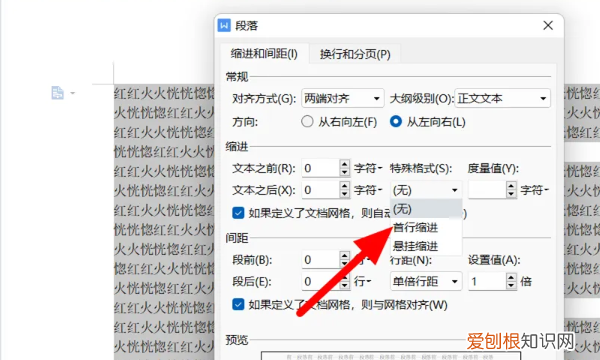The image size is (600, 360).
Task: Open the 行距(N) dropdown showing 单倍行距
Action: point(426,282)
